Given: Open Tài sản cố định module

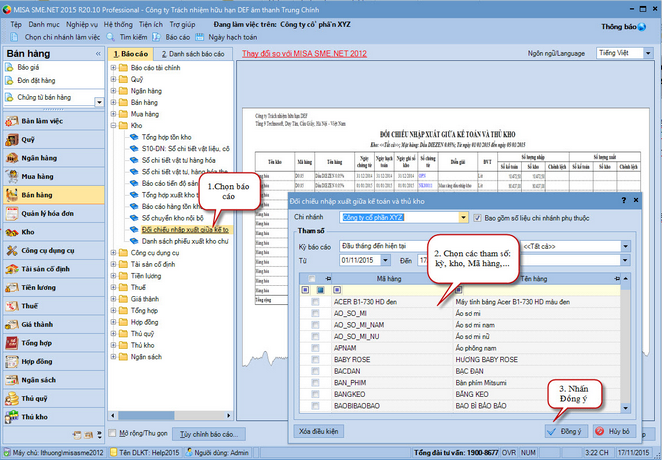Looking at the screenshot, I should click(x=54, y=269).
